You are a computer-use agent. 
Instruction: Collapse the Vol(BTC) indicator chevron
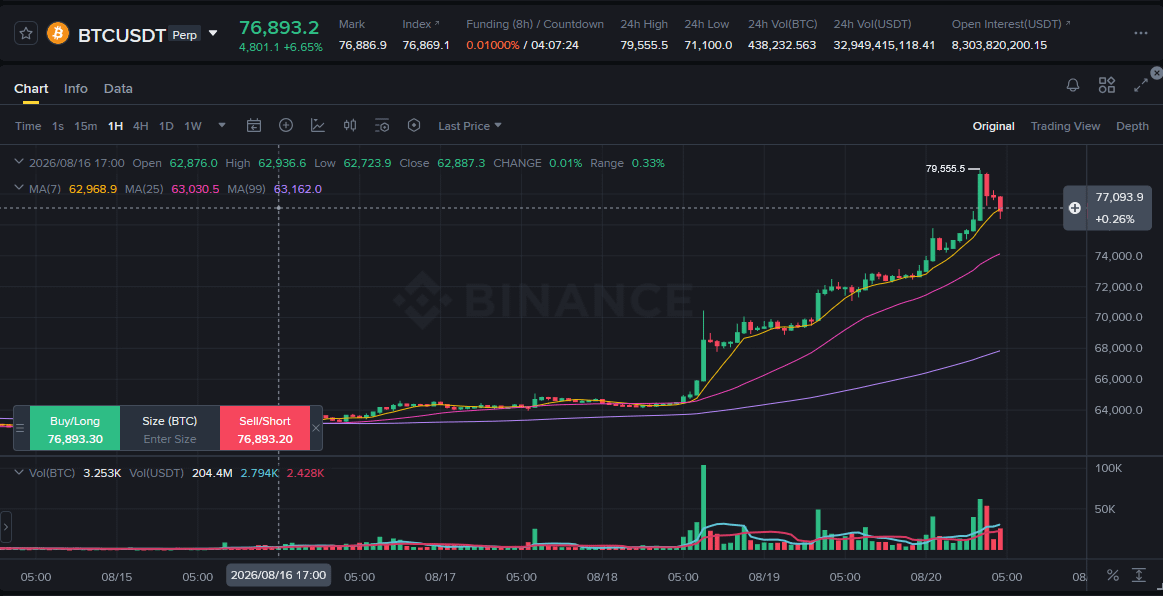(x=20, y=472)
